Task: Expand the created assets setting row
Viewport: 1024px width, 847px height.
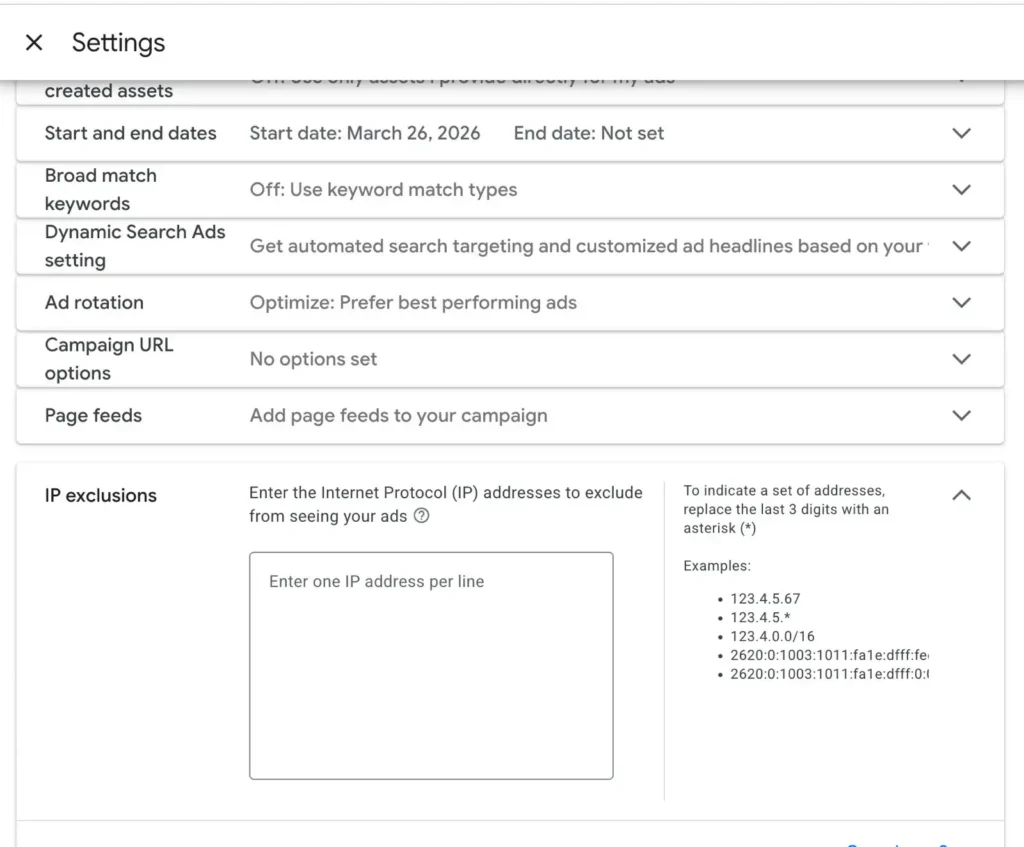Action: pyautogui.click(x=961, y=78)
